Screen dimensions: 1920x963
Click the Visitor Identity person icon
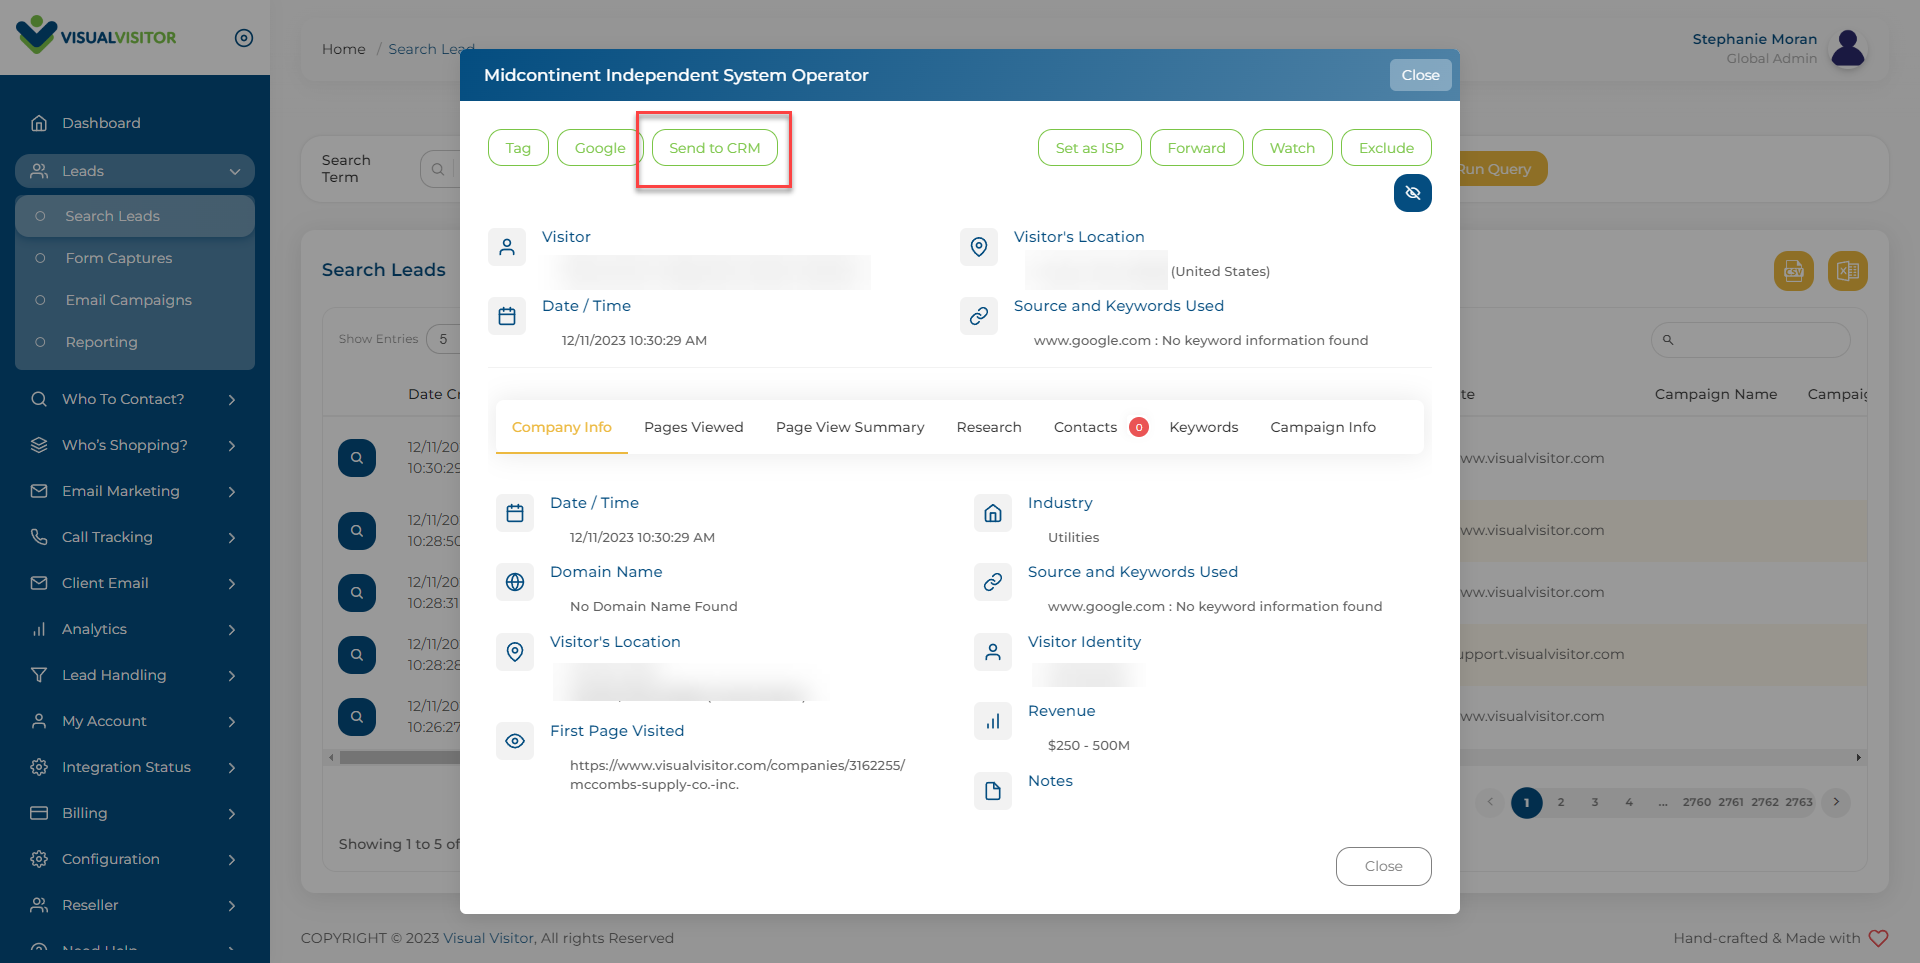(993, 652)
